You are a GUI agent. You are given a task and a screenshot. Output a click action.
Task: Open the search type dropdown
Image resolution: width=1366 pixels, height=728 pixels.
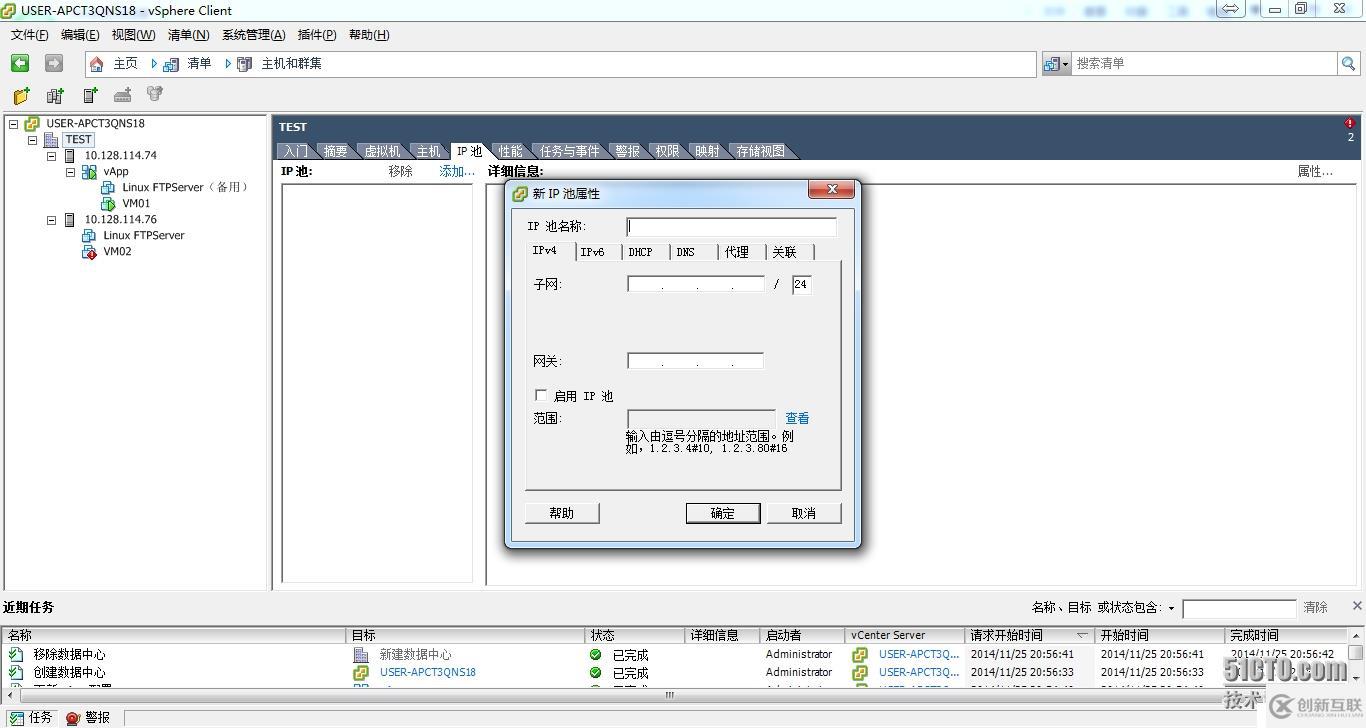pos(1057,64)
